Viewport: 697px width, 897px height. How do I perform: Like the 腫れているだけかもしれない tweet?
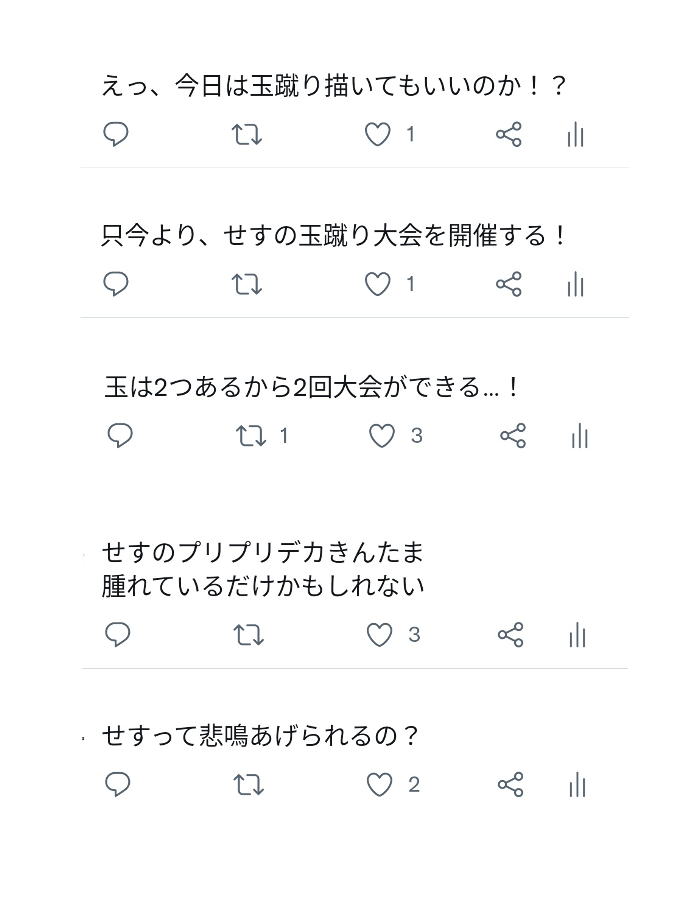click(x=380, y=635)
